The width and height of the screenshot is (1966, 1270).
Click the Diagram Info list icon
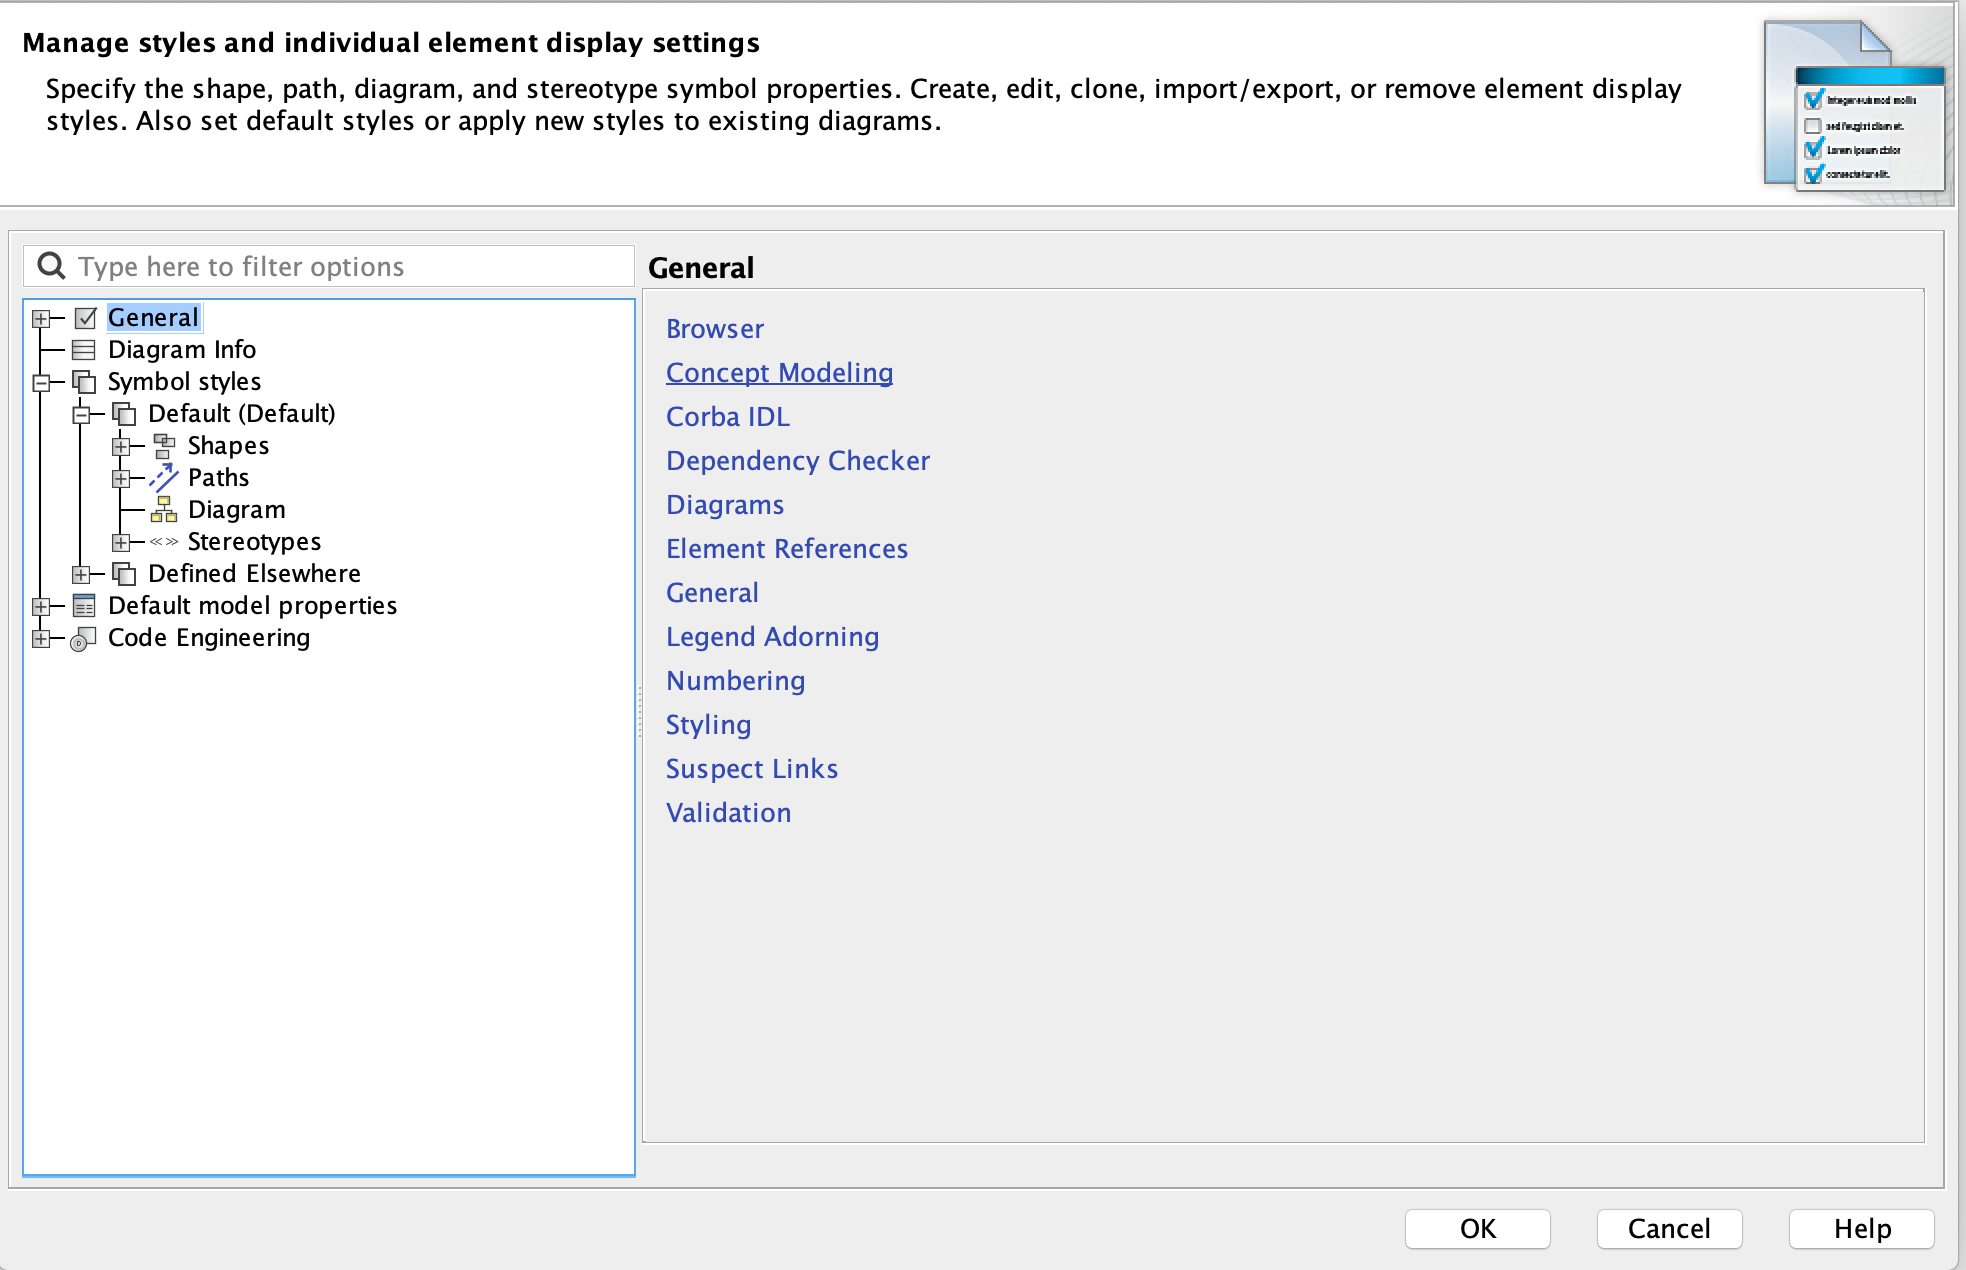[84, 350]
